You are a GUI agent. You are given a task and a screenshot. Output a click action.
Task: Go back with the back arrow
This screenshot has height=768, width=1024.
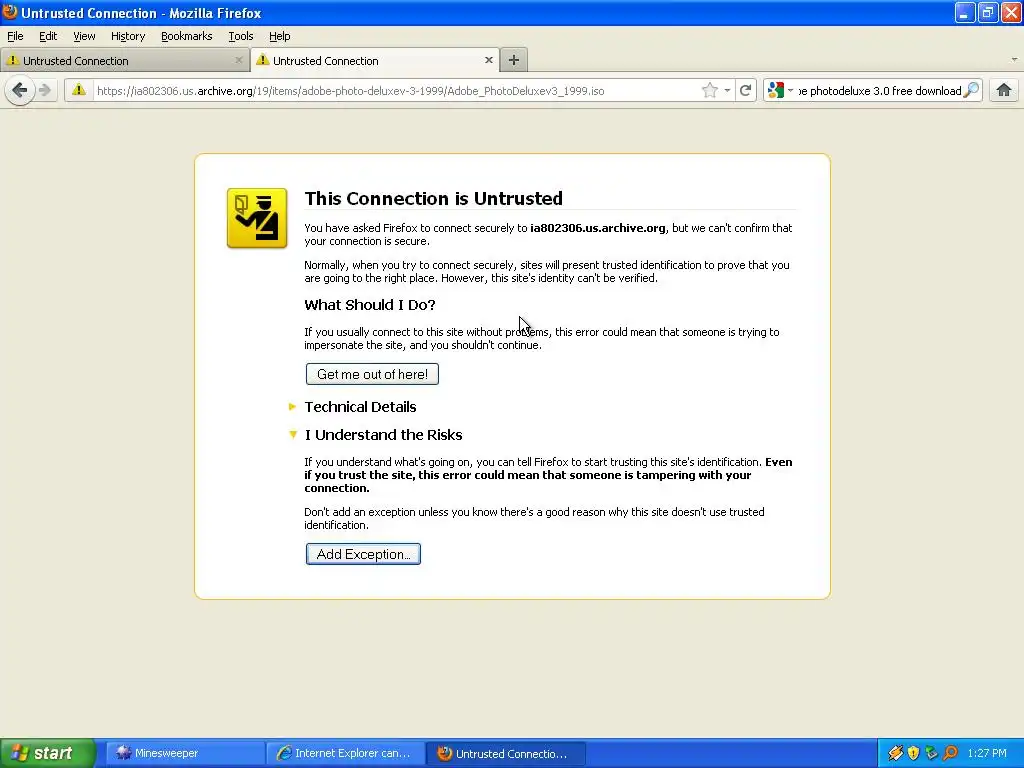pyautogui.click(x=20, y=90)
